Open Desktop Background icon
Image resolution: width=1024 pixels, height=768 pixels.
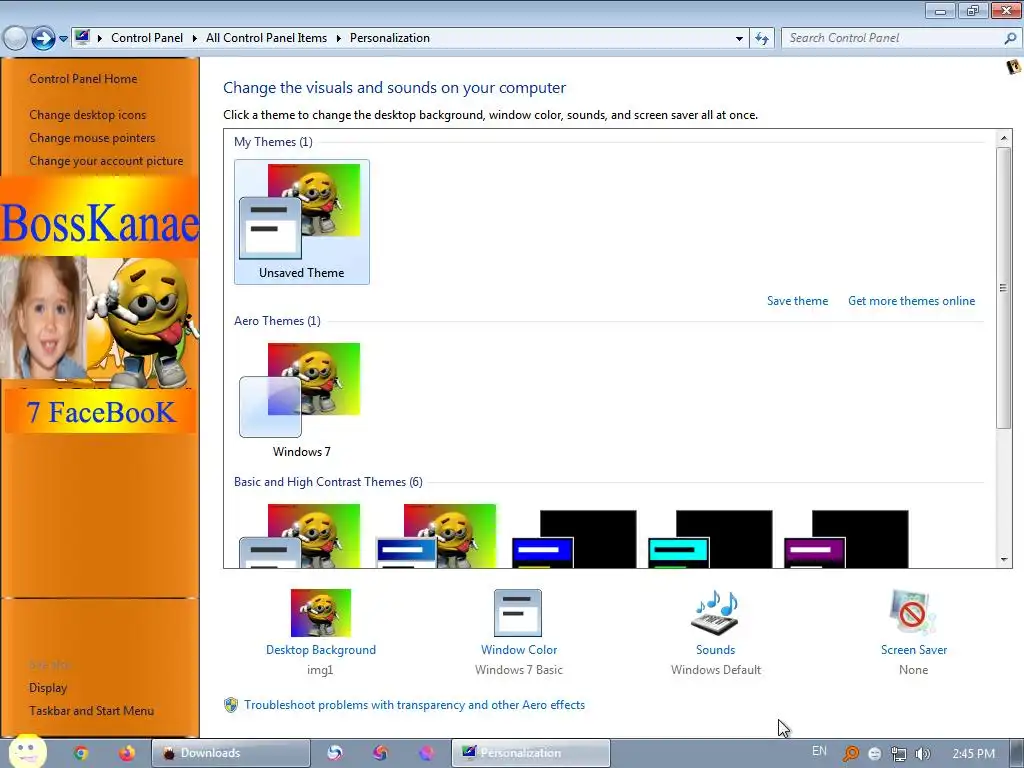(x=321, y=613)
